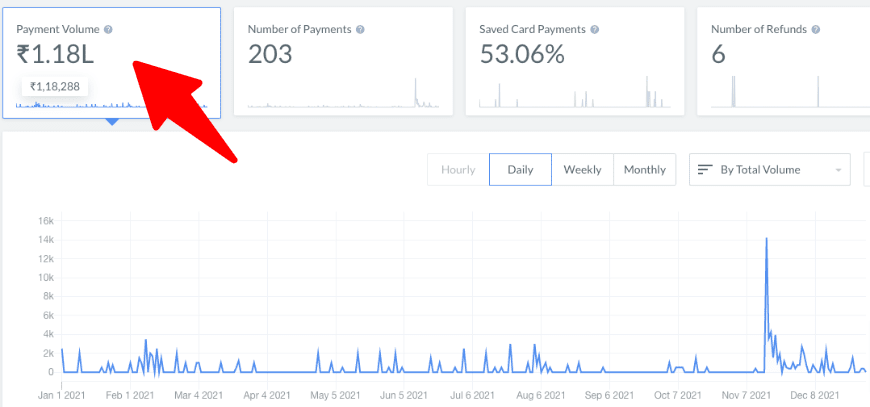870x407 pixels.
Task: Click the Jan 1 2021 axis label
Action: (x=61, y=395)
